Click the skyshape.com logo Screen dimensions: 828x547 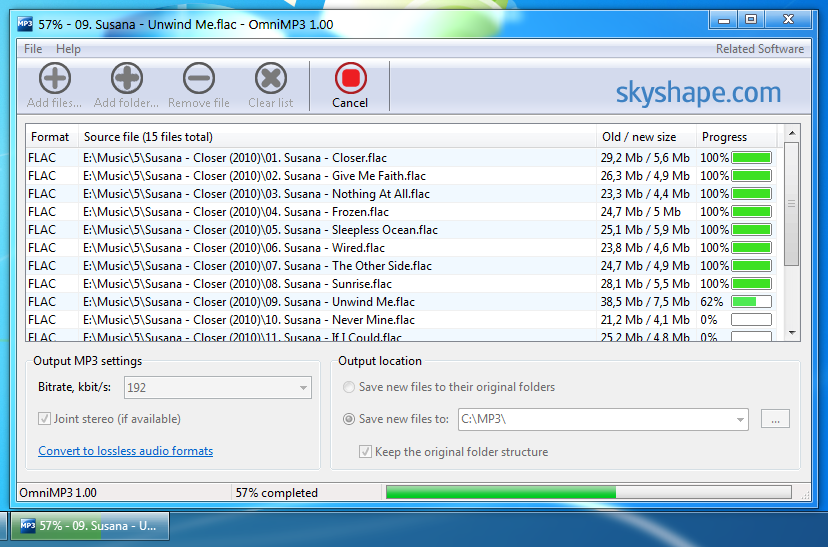pos(697,93)
